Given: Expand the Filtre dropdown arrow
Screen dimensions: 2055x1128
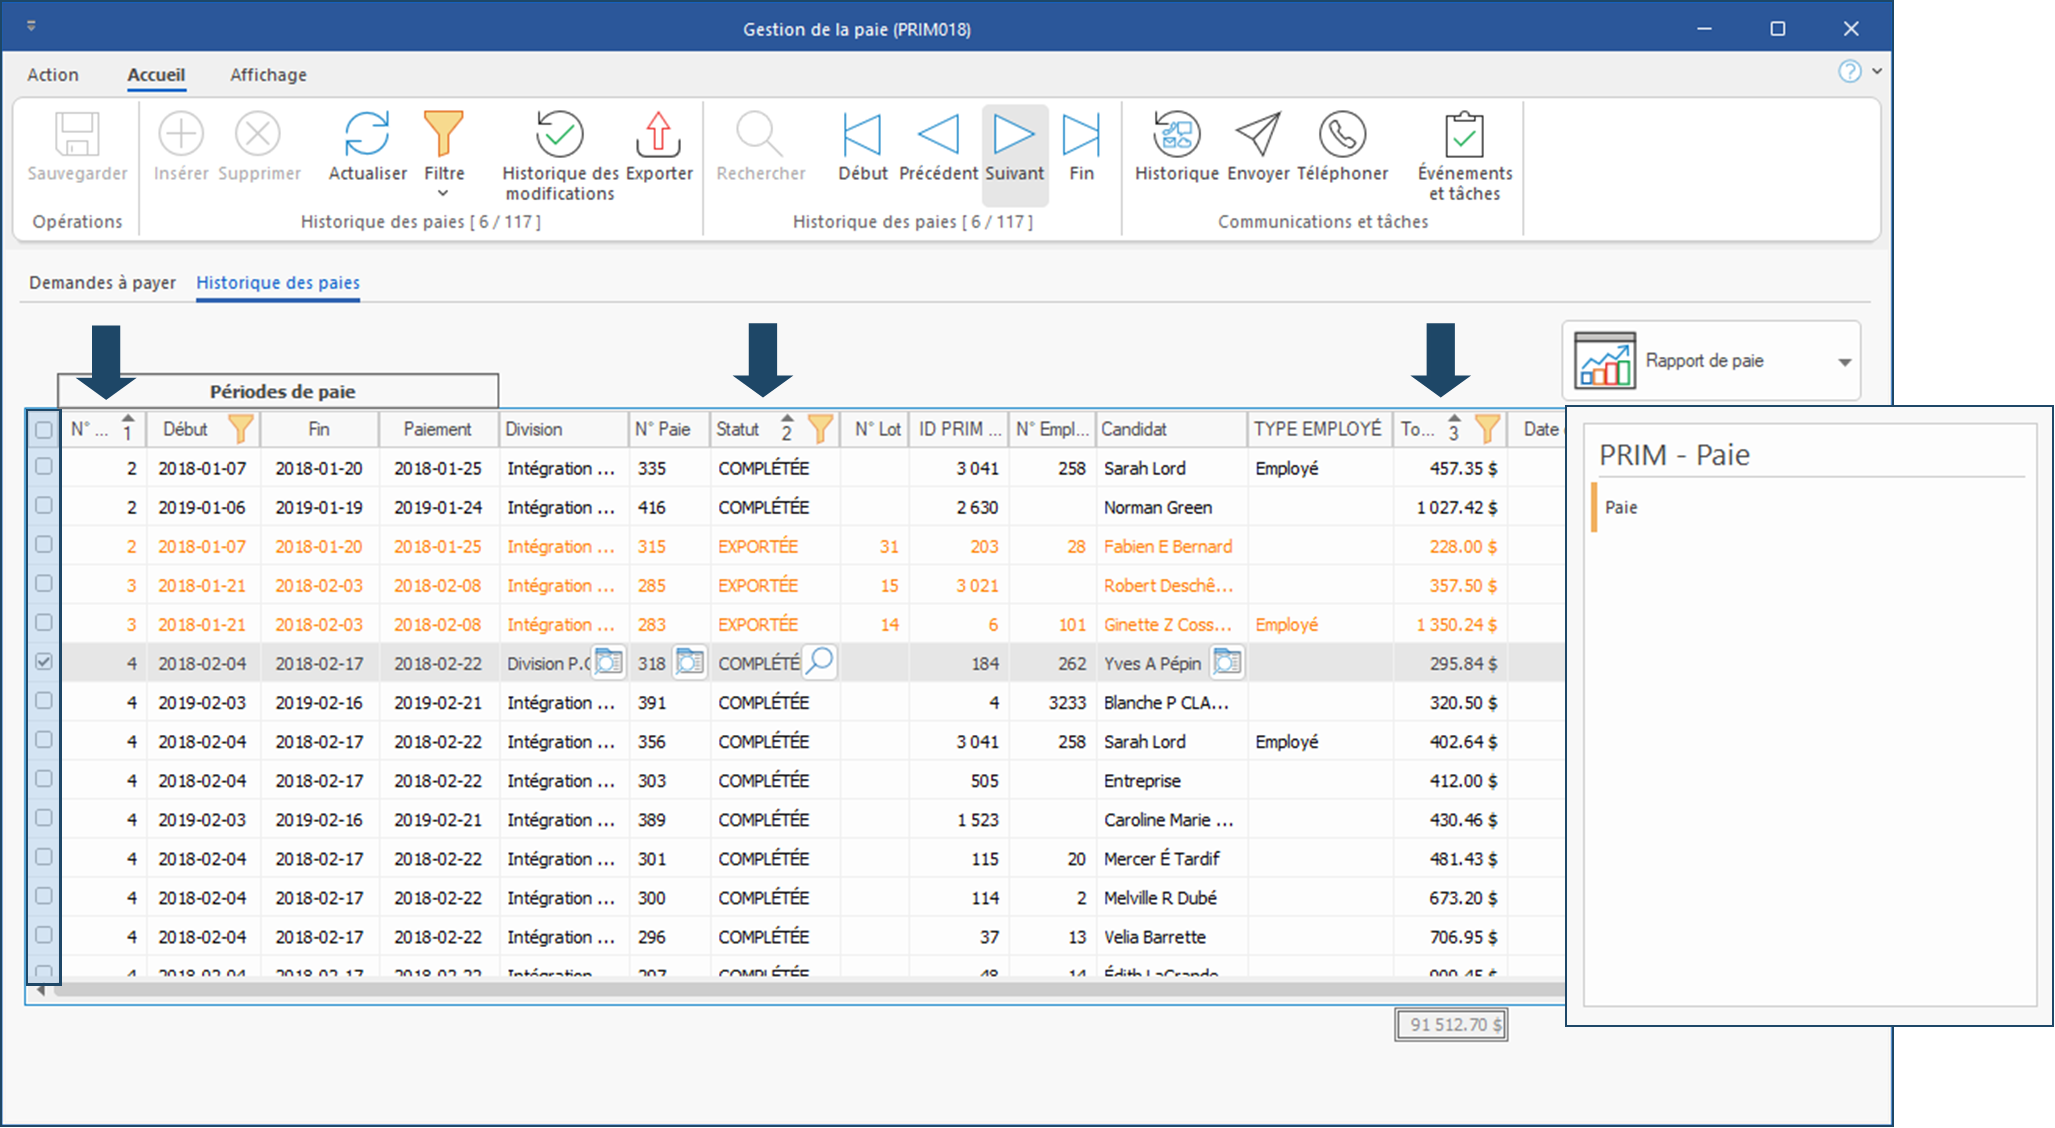Looking at the screenshot, I should 444,194.
